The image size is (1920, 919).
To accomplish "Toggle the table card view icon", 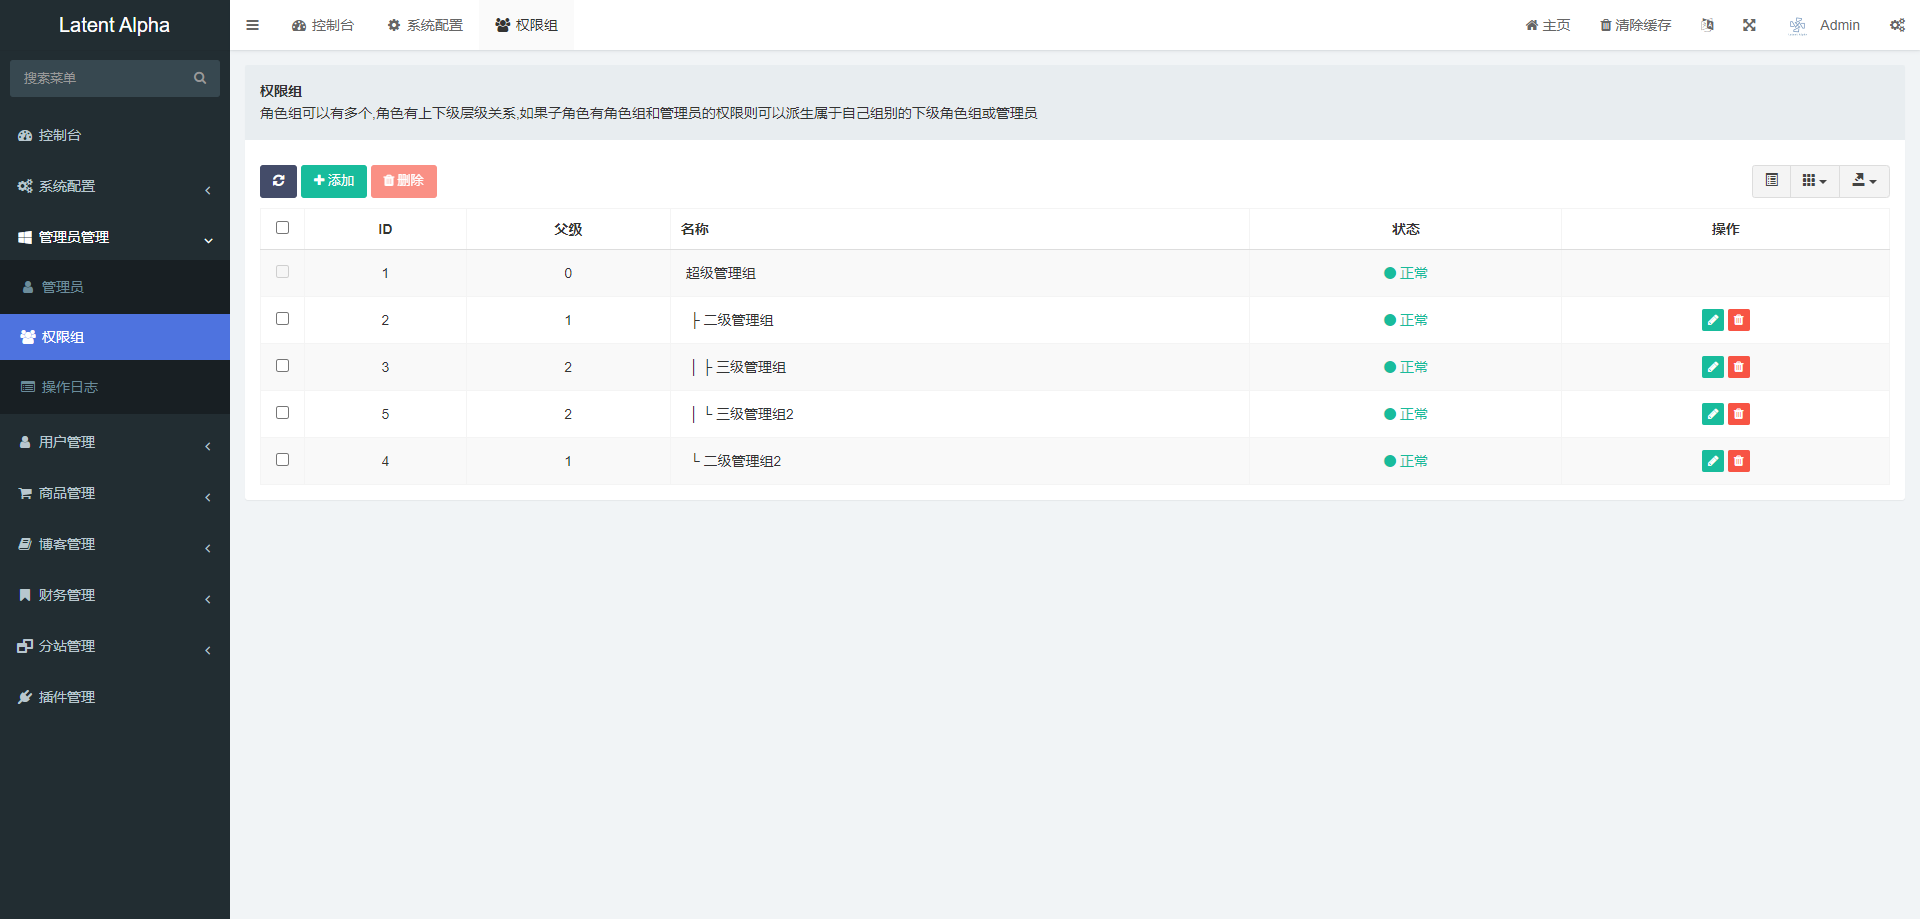I will (x=1771, y=181).
